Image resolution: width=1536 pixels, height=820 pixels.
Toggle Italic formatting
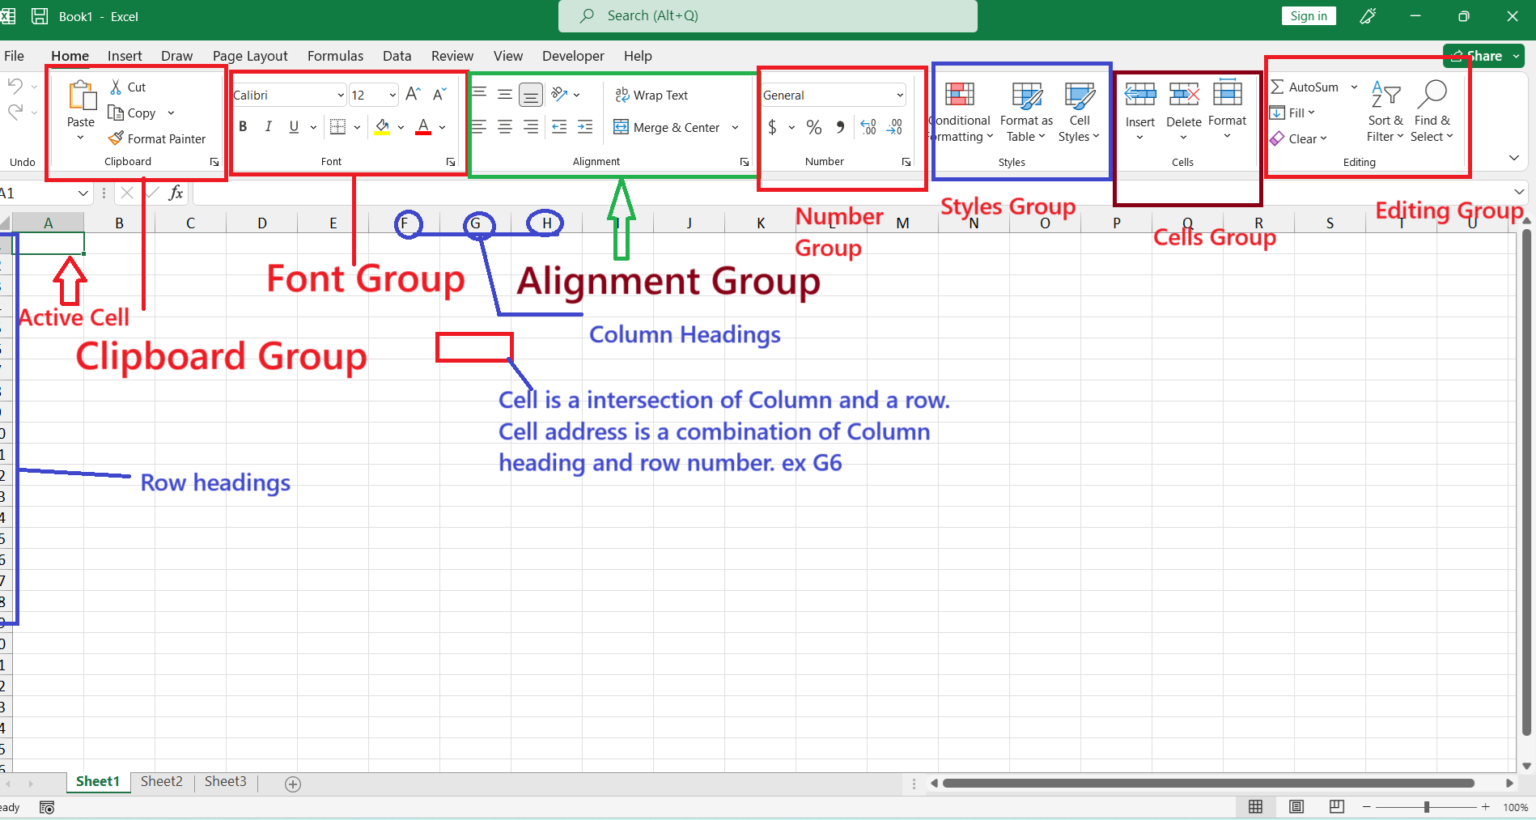(x=268, y=127)
